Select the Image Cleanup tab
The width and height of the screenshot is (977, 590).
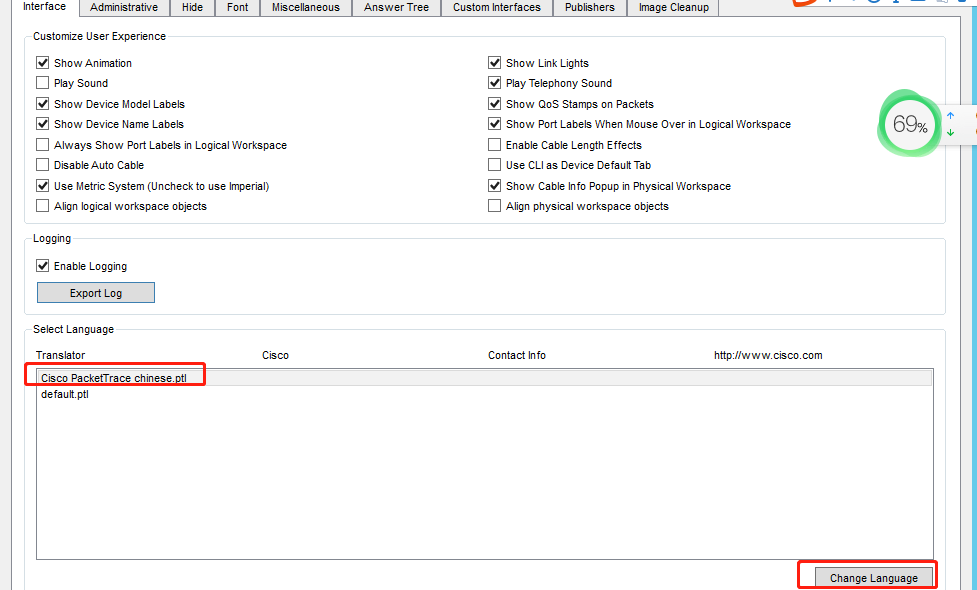tap(674, 7)
